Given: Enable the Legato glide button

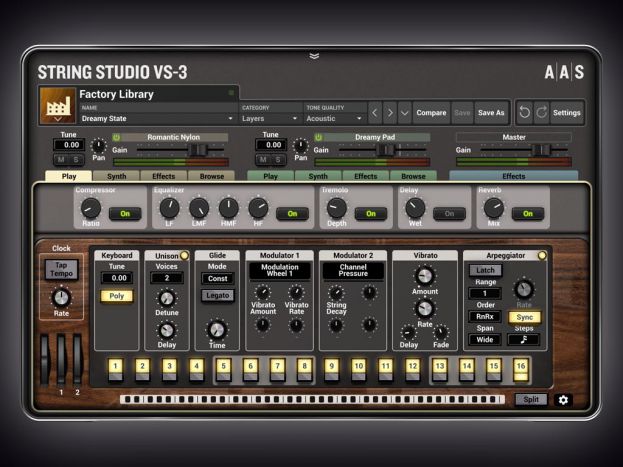Looking at the screenshot, I should (x=217, y=296).
